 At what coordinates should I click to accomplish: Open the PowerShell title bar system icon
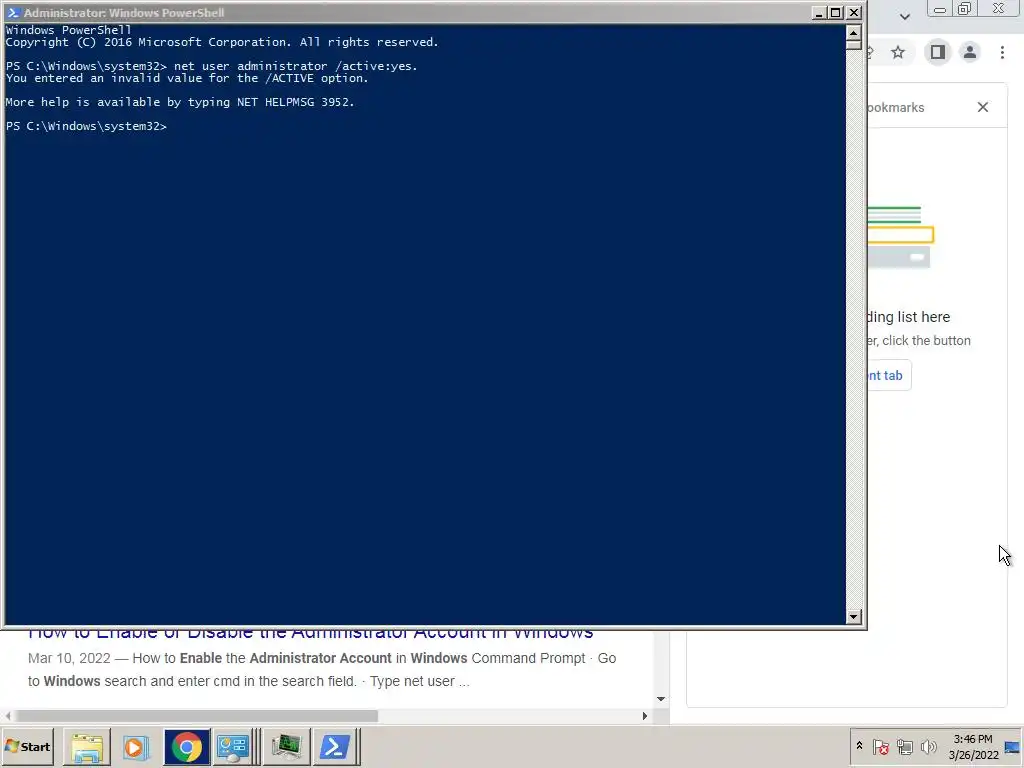[x=12, y=12]
